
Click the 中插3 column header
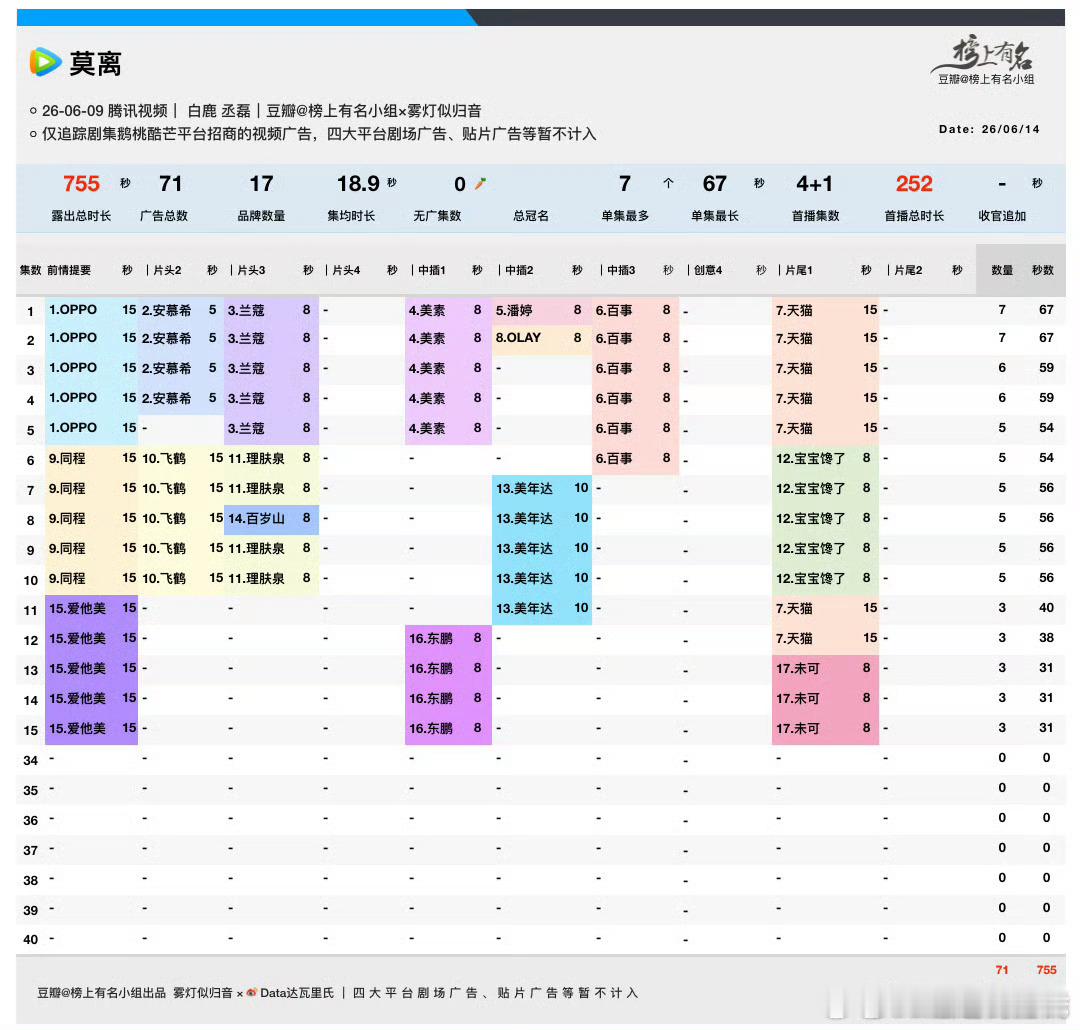point(621,270)
